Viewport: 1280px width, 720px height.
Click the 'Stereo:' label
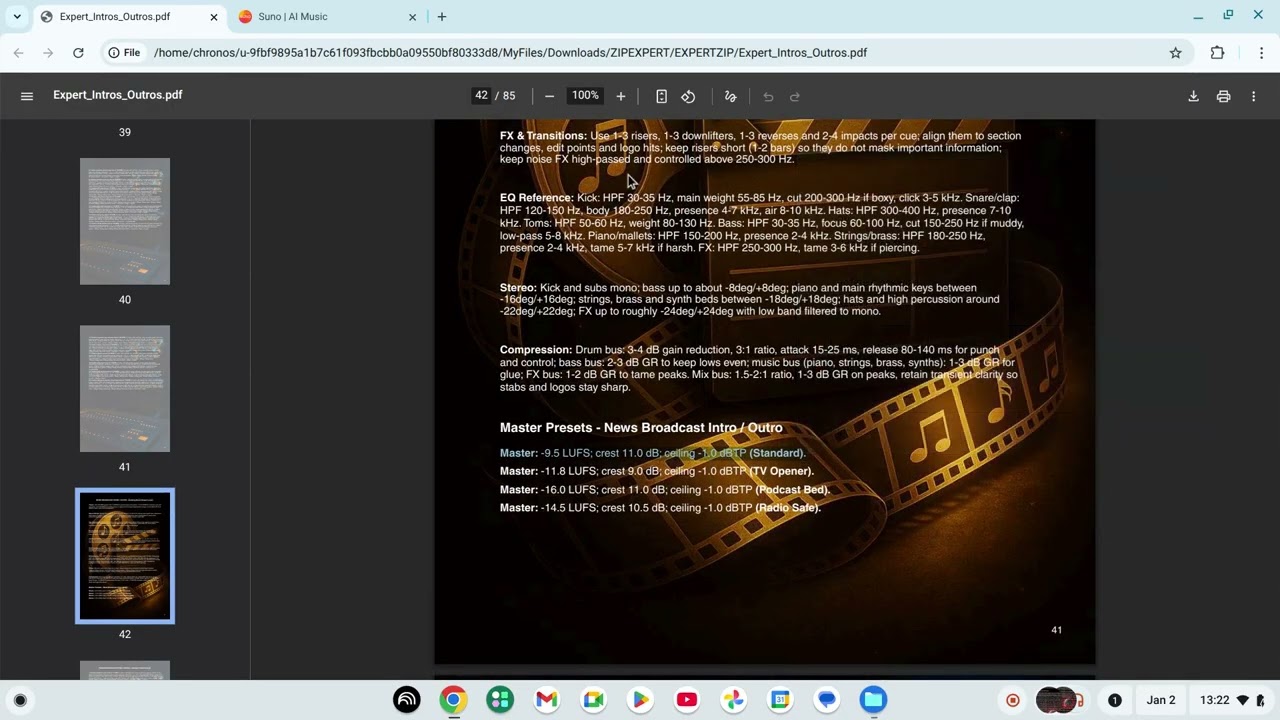(518, 287)
